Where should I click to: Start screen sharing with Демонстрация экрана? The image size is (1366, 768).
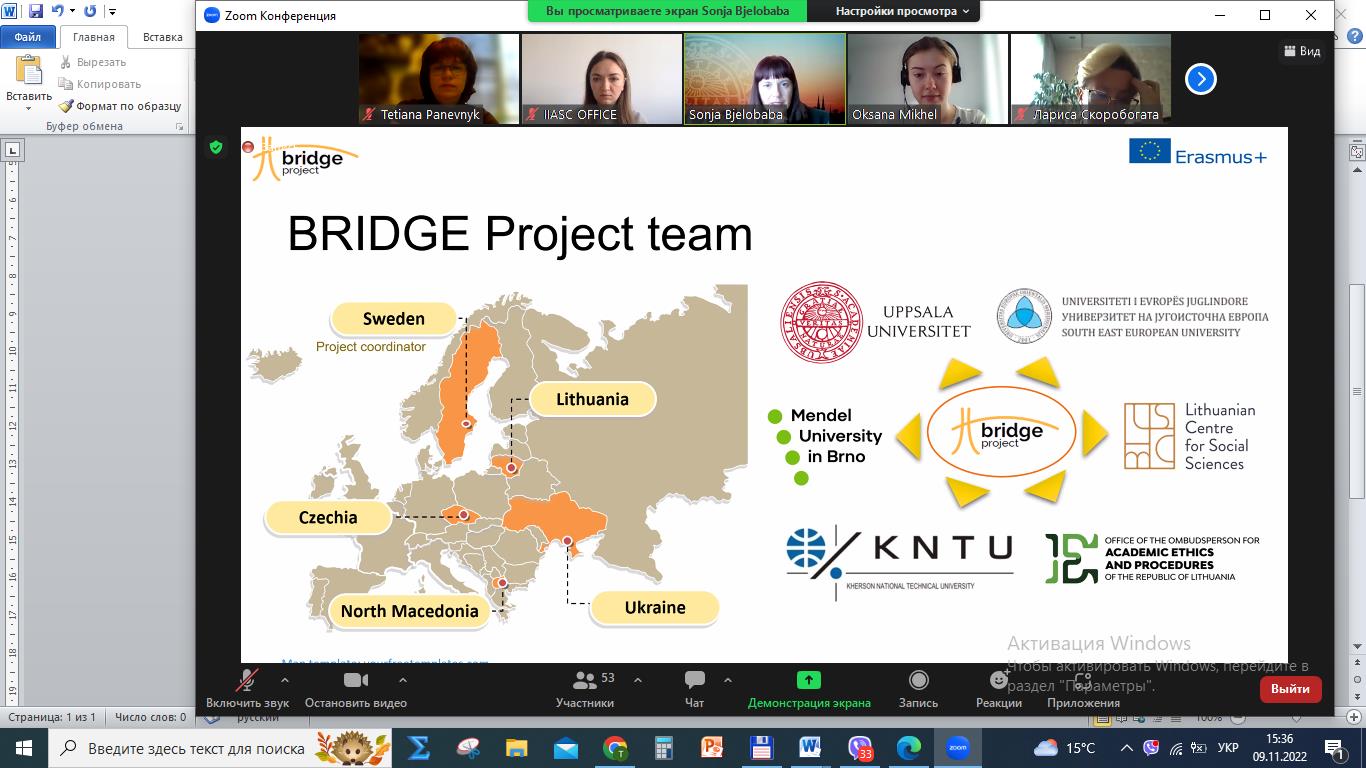pos(808,688)
